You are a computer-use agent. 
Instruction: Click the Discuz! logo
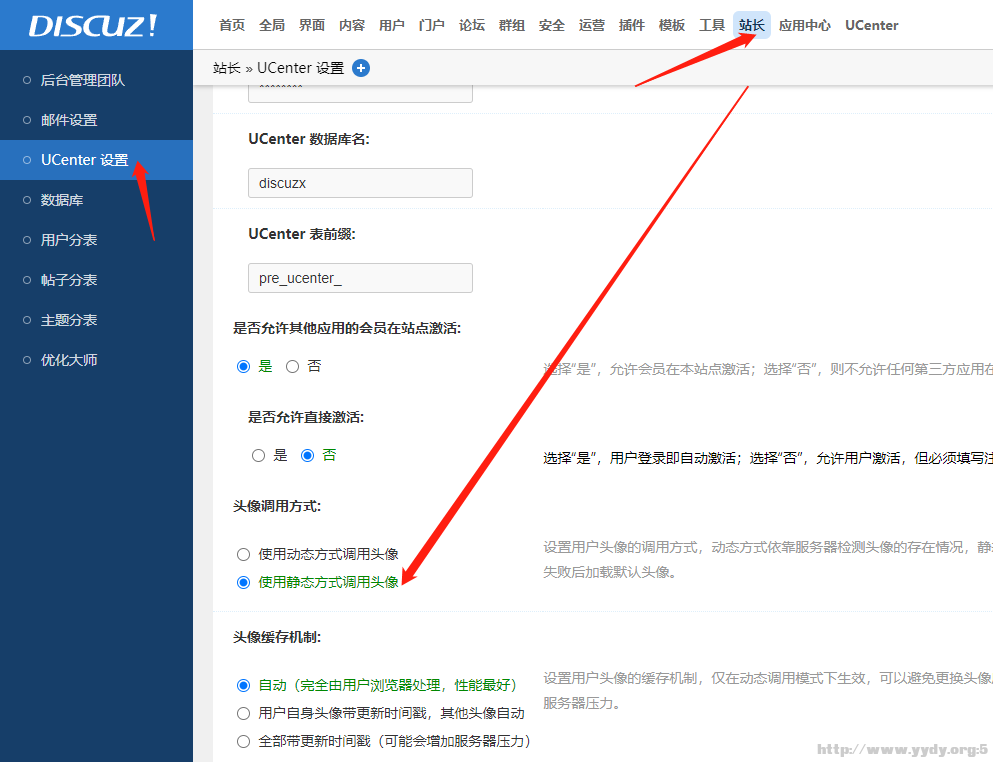[93, 26]
